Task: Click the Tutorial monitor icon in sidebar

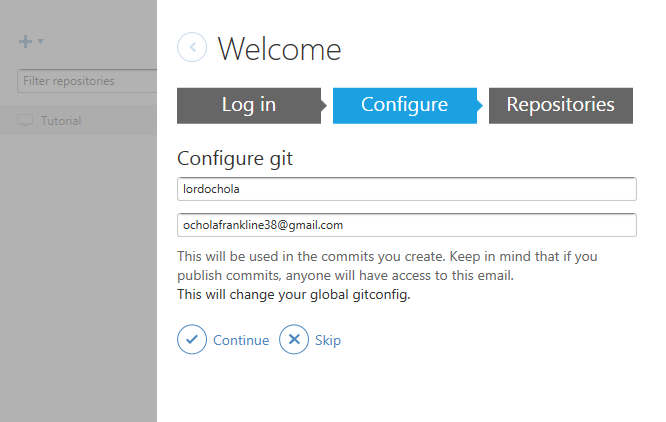Action: click(25, 121)
